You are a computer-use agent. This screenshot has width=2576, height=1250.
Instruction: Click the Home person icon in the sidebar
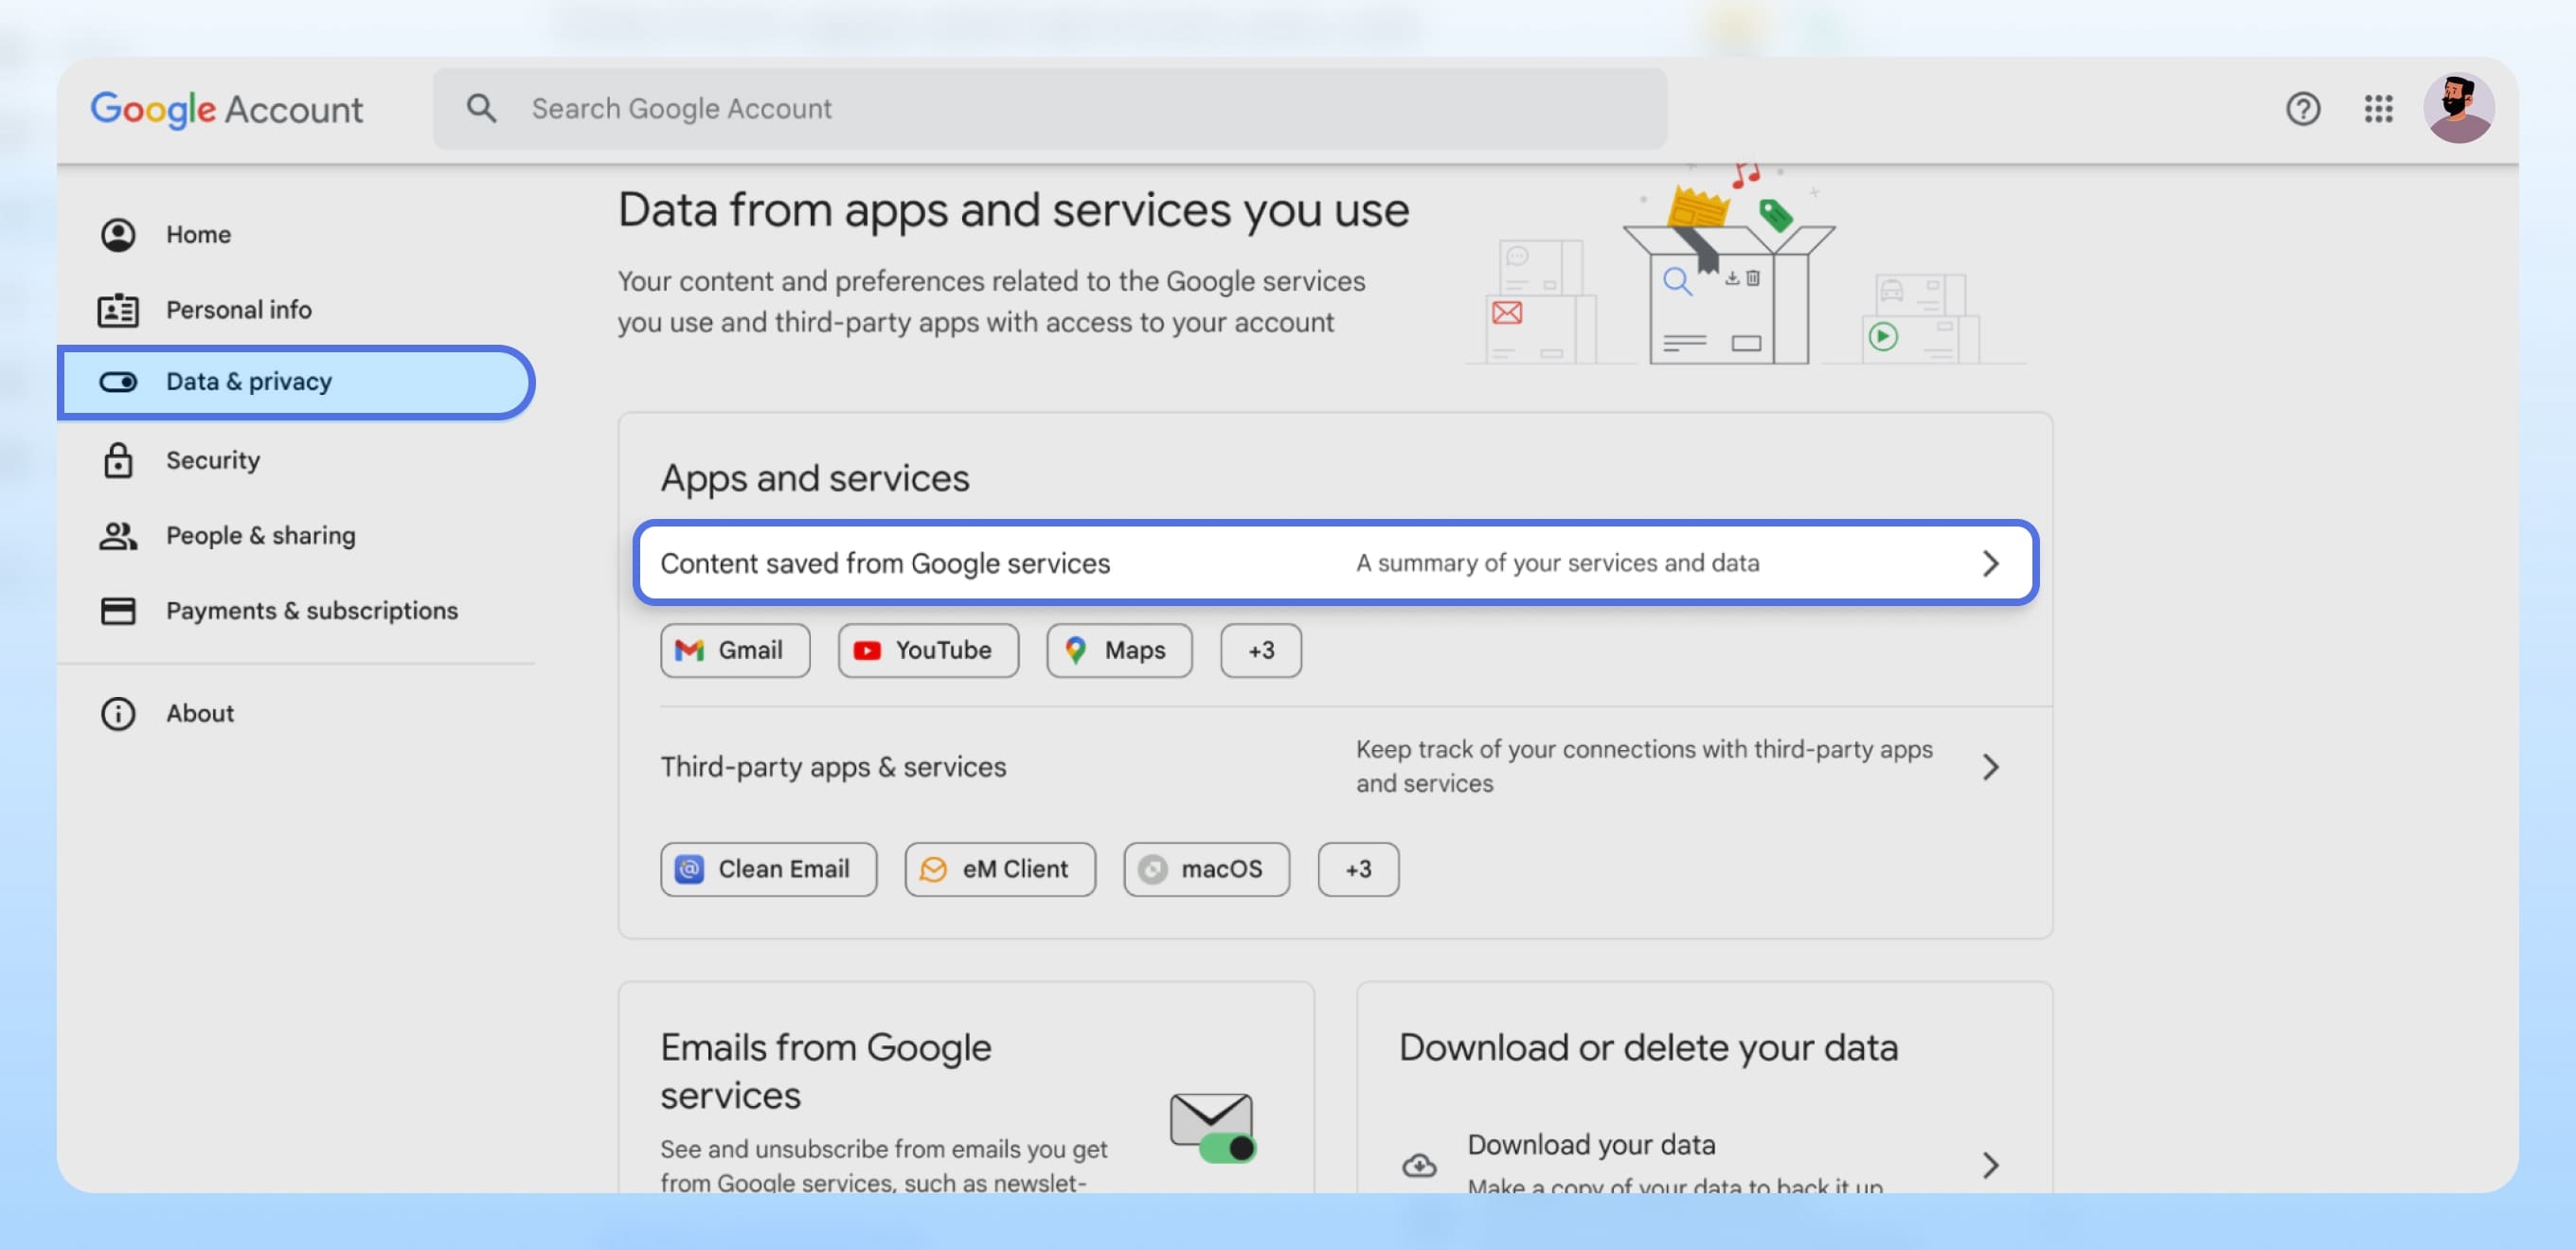pos(118,235)
